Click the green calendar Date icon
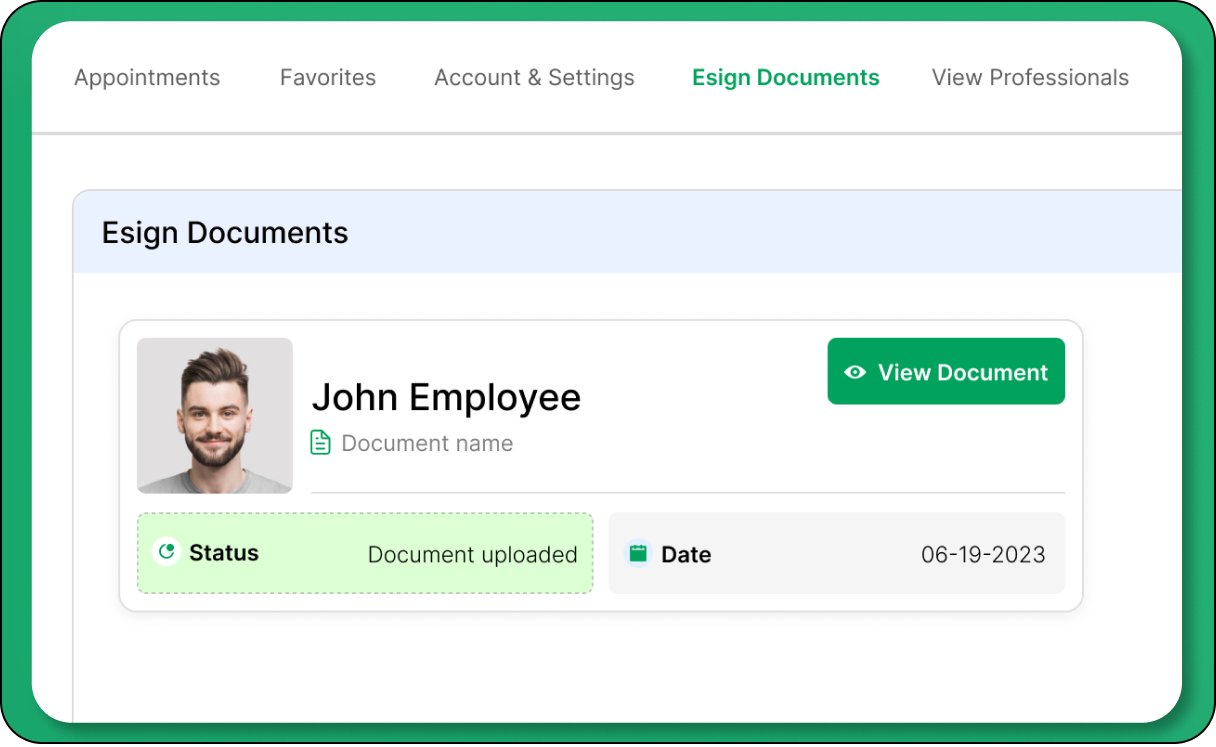The image size is (1216, 747). click(x=638, y=553)
